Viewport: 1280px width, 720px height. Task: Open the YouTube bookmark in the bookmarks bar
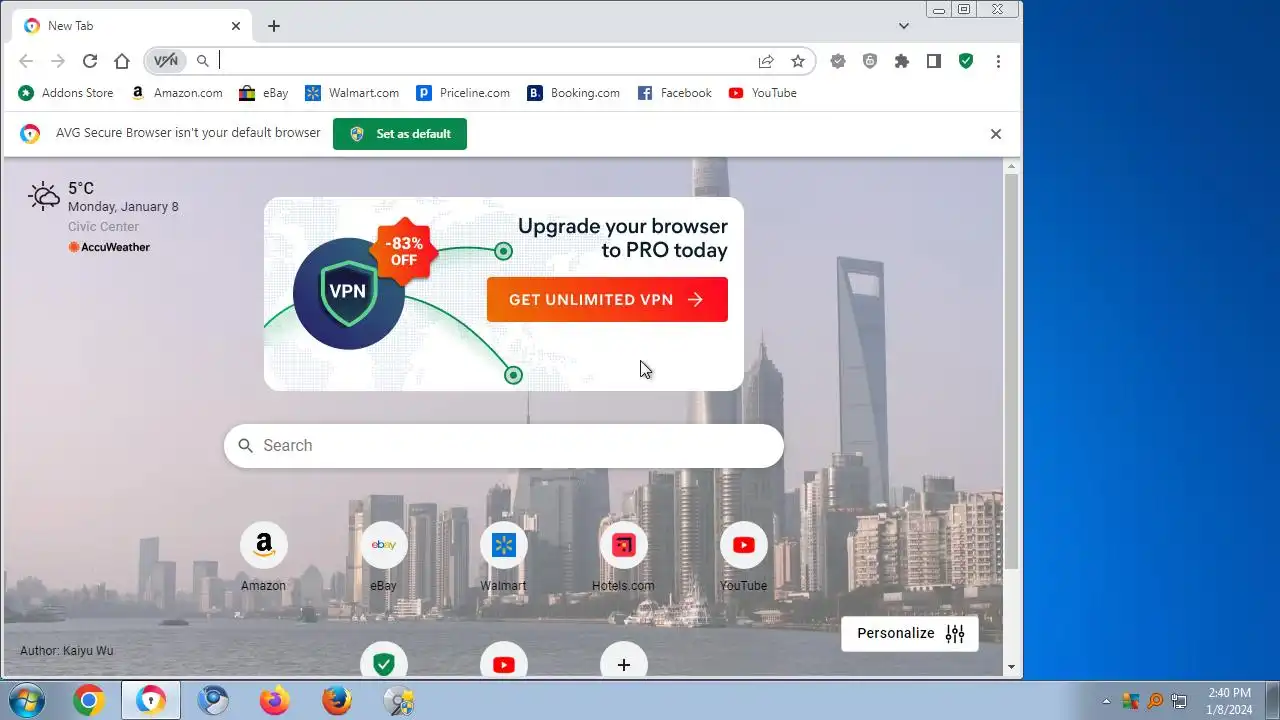[763, 93]
